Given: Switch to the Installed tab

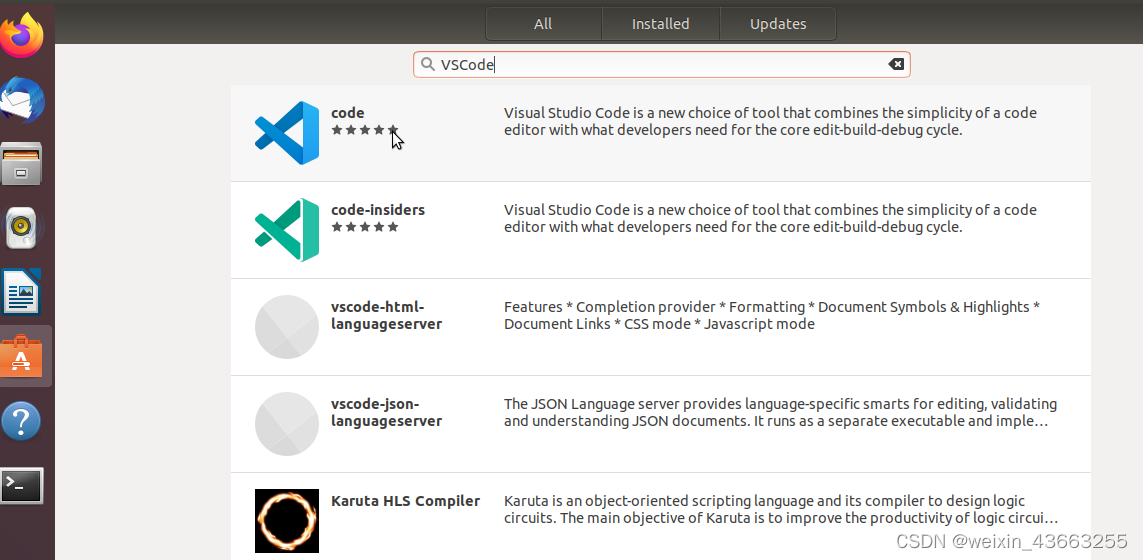Looking at the screenshot, I should tap(660, 24).
